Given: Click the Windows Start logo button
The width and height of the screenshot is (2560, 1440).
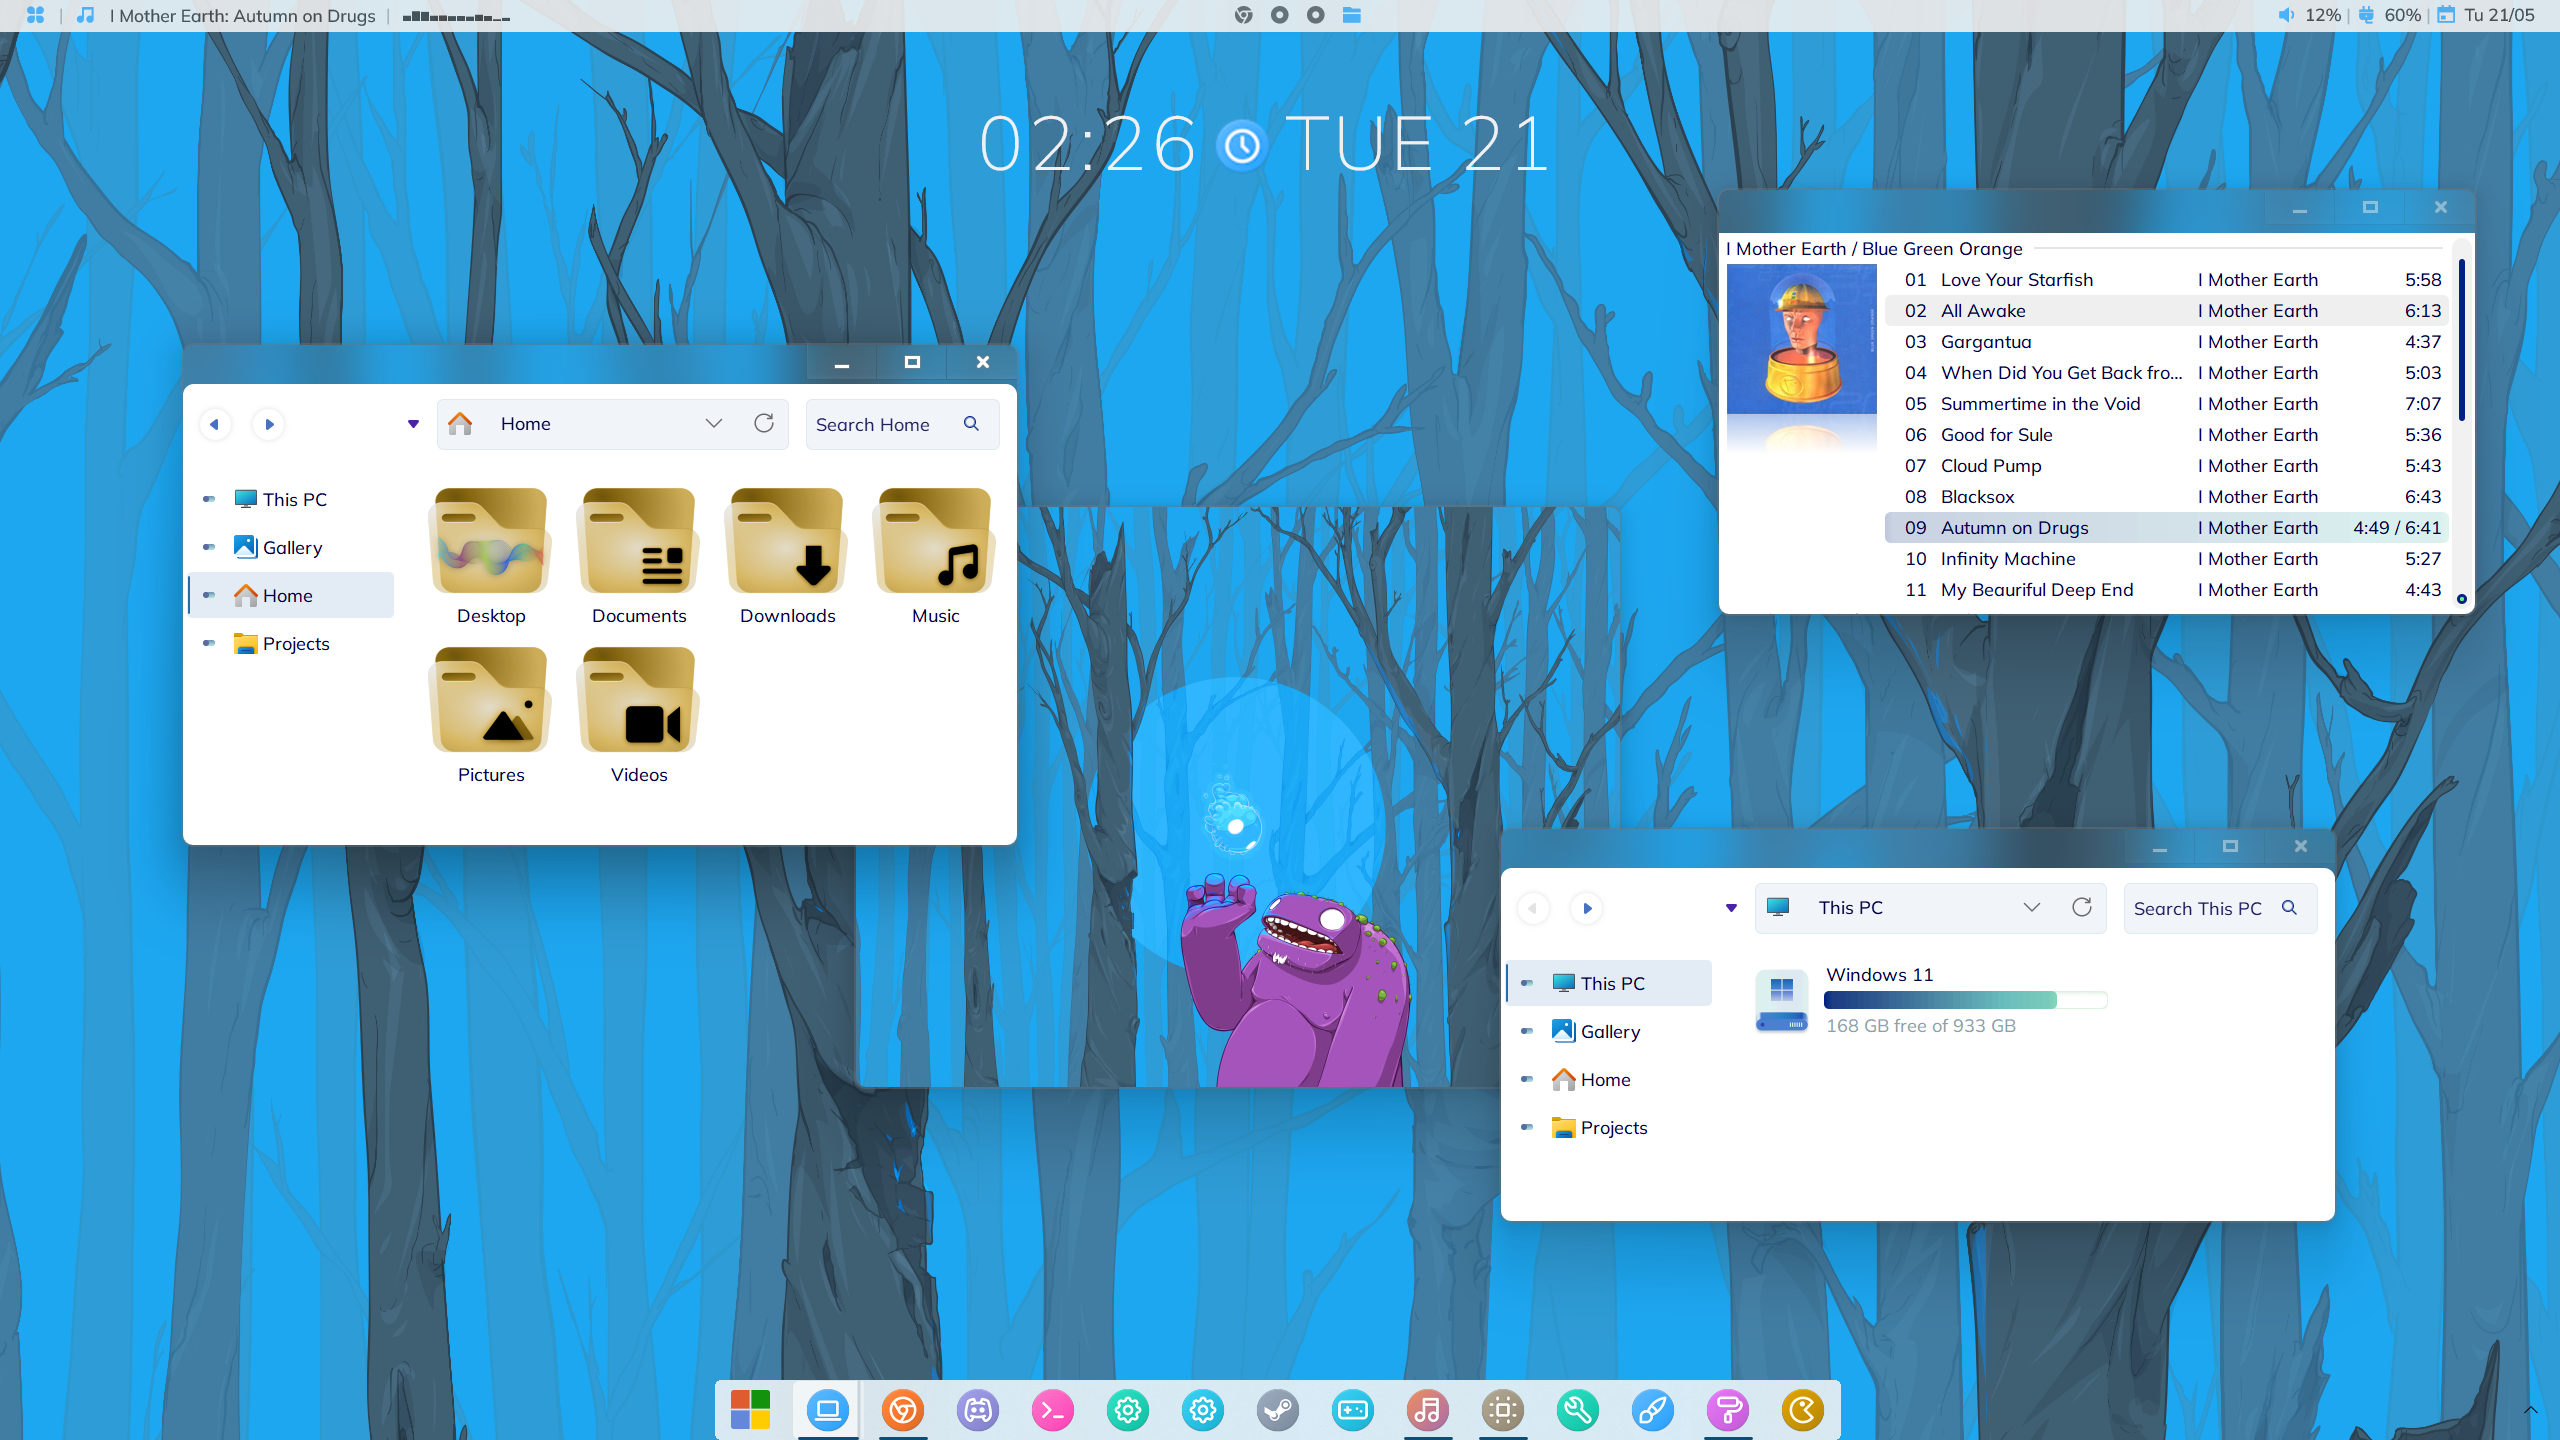Looking at the screenshot, I should tap(751, 1410).
